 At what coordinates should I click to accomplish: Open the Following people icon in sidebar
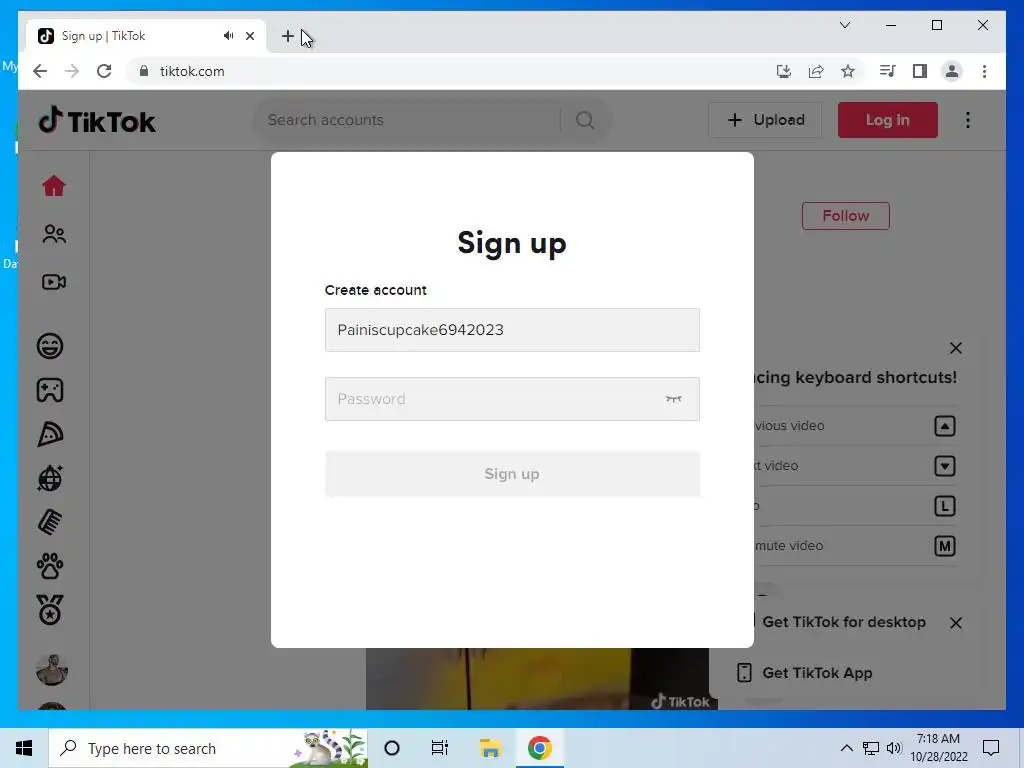tap(54, 234)
